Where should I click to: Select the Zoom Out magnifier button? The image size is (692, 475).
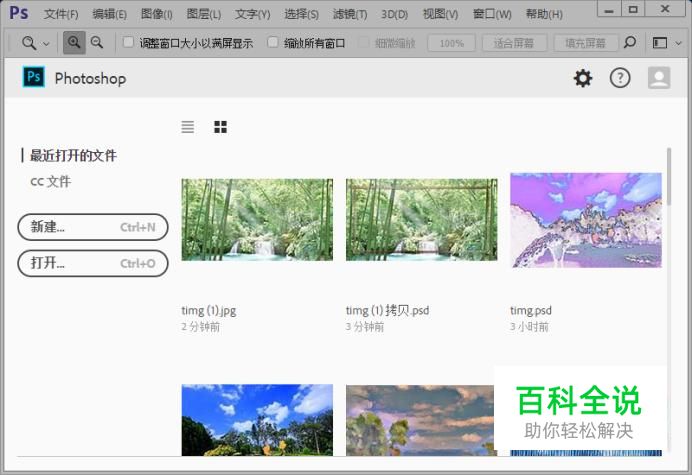pyautogui.click(x=97, y=43)
